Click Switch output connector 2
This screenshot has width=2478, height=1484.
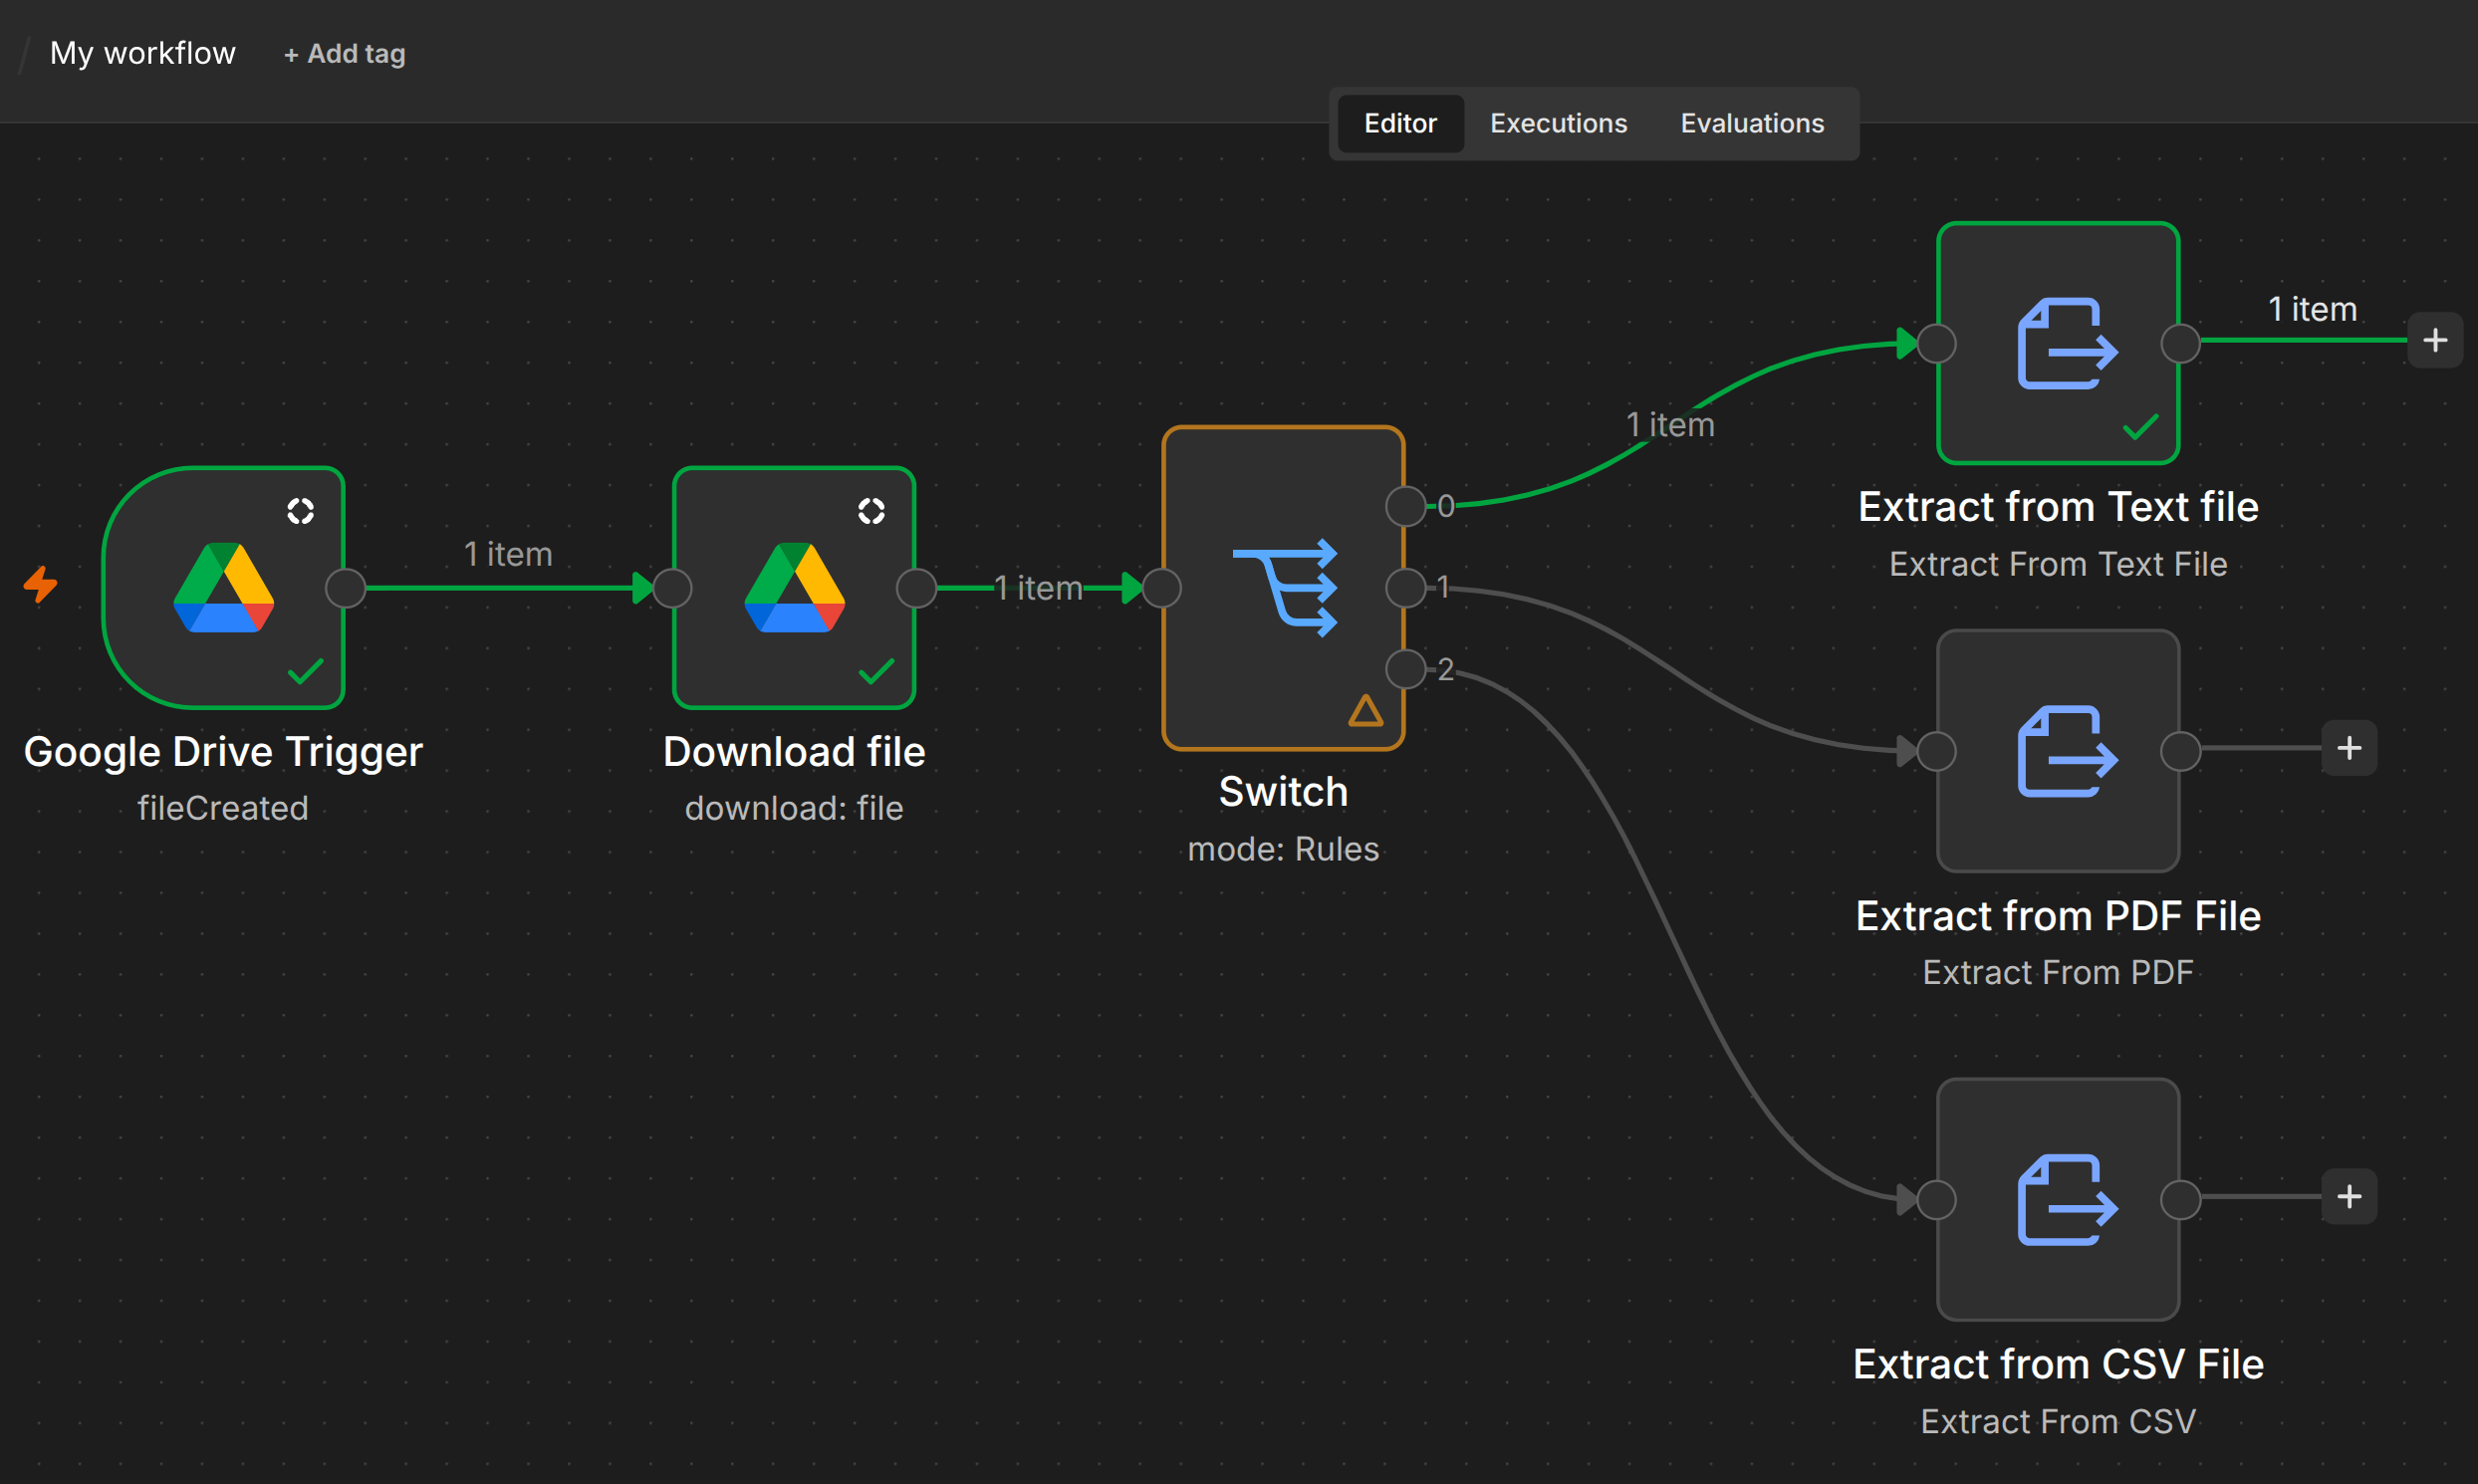click(x=1406, y=669)
